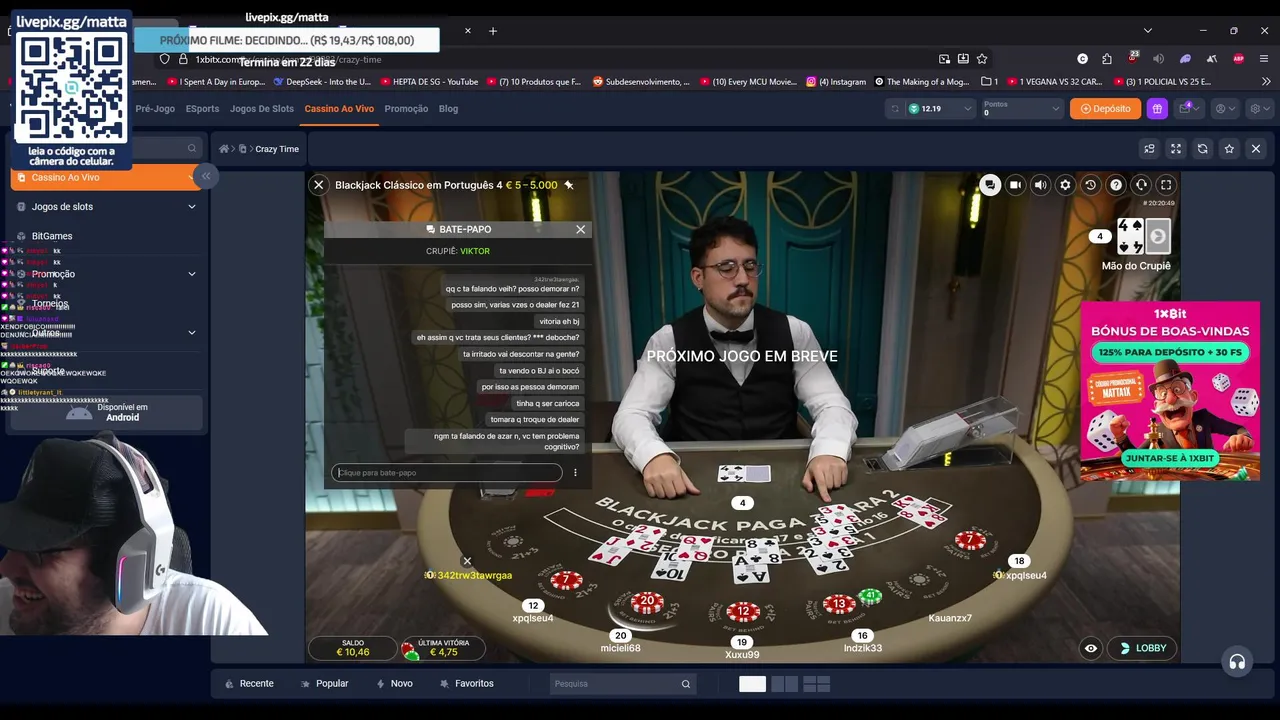
Task: Open the 1 VEGANA VS 32 CAR... bookmark
Action: tap(1053, 82)
